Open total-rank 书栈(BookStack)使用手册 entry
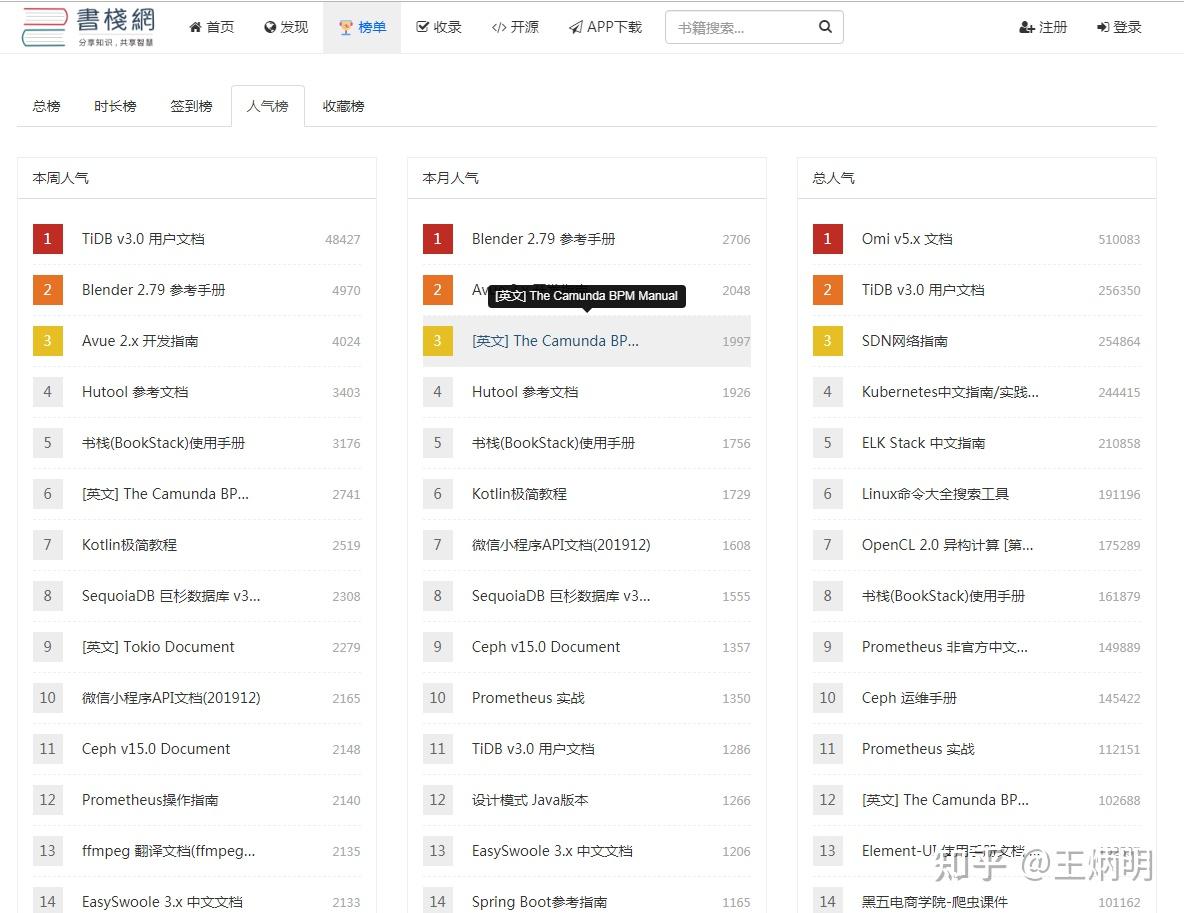This screenshot has height=913, width=1184. (x=943, y=596)
